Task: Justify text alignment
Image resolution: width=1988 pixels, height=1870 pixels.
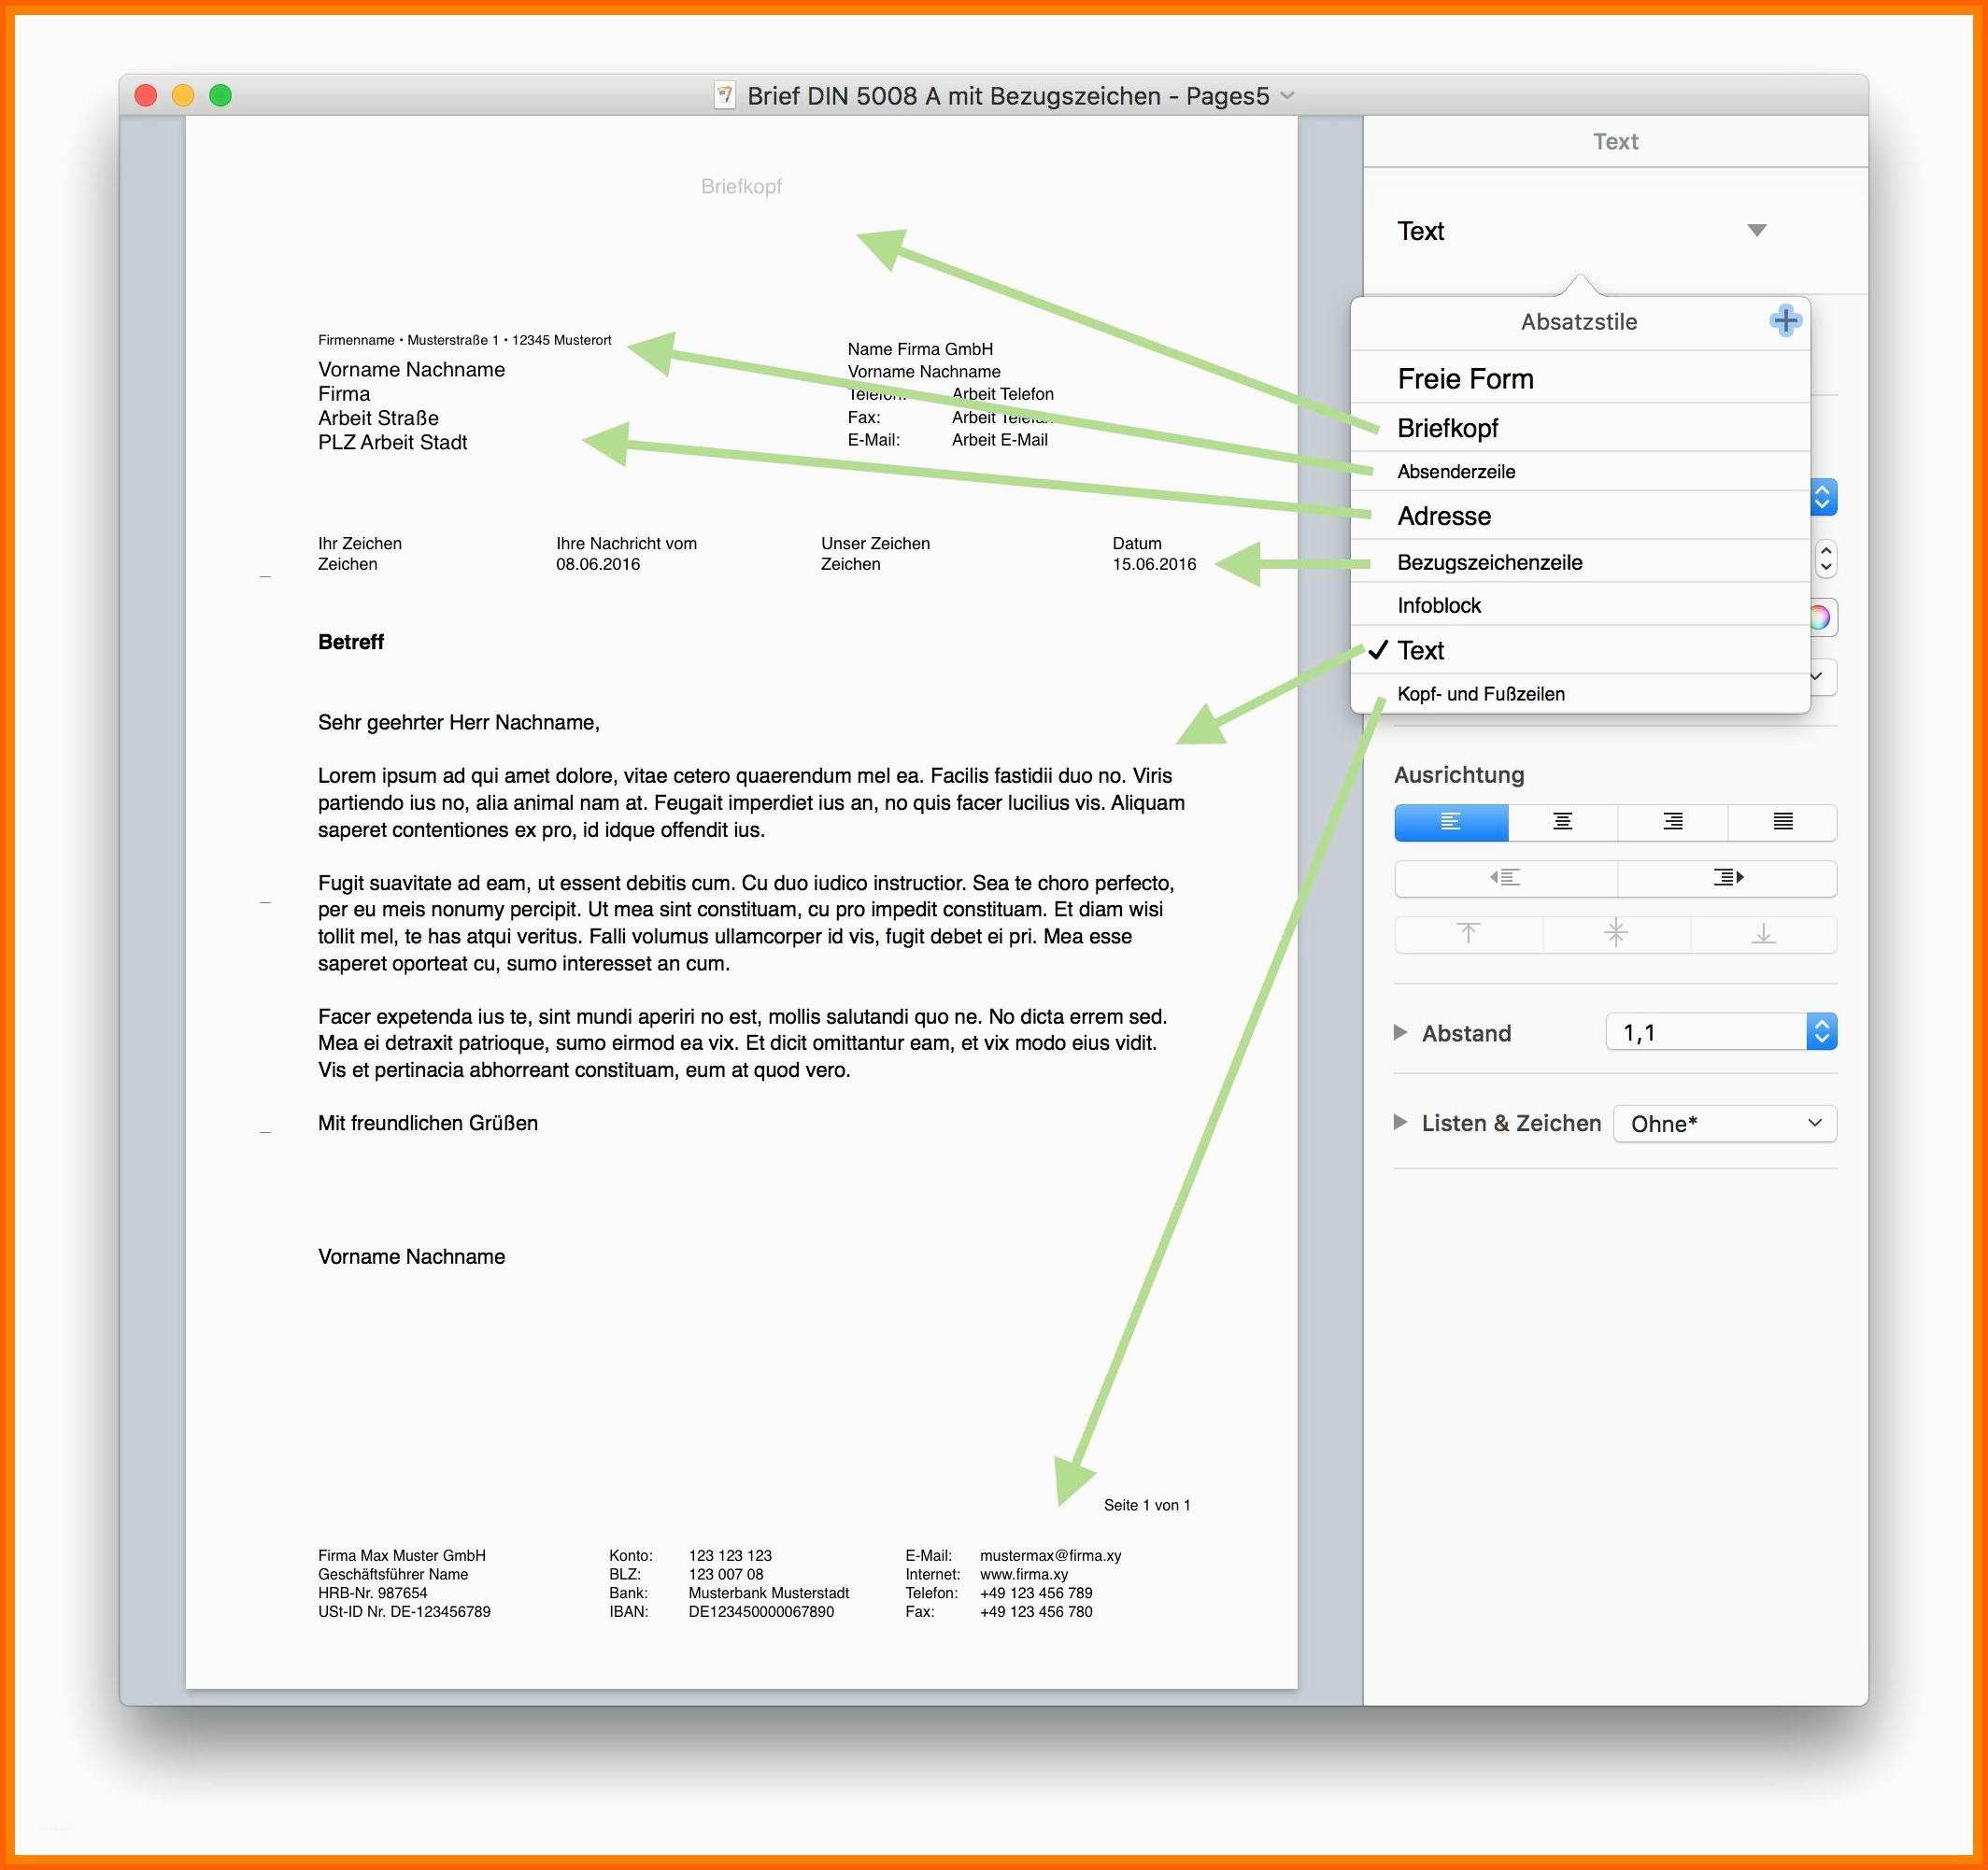Action: pyautogui.click(x=1782, y=822)
